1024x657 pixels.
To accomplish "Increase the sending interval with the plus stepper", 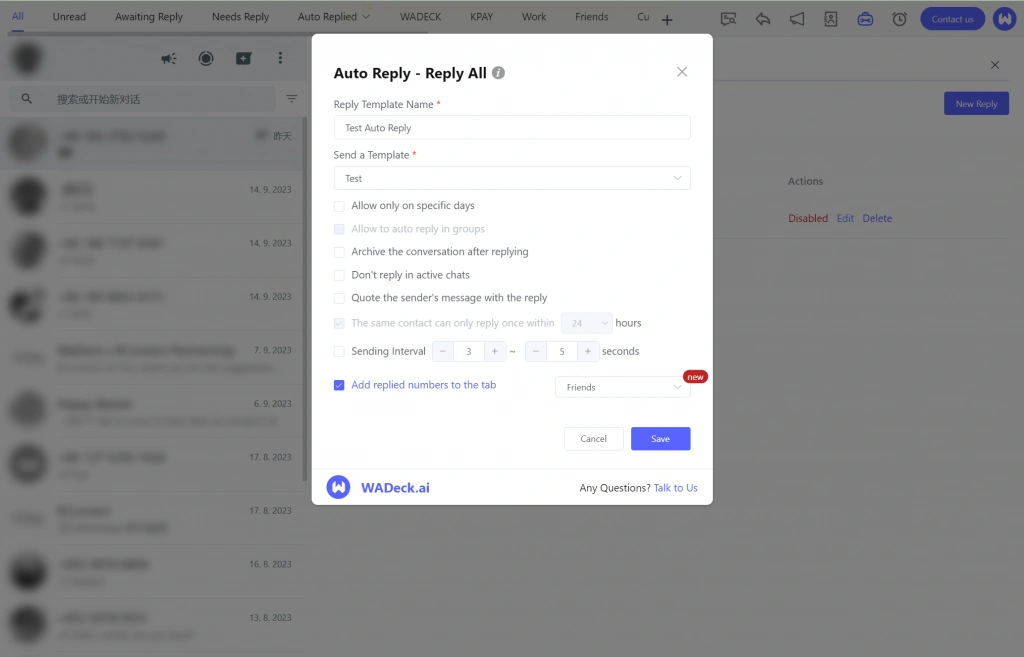I will point(494,351).
